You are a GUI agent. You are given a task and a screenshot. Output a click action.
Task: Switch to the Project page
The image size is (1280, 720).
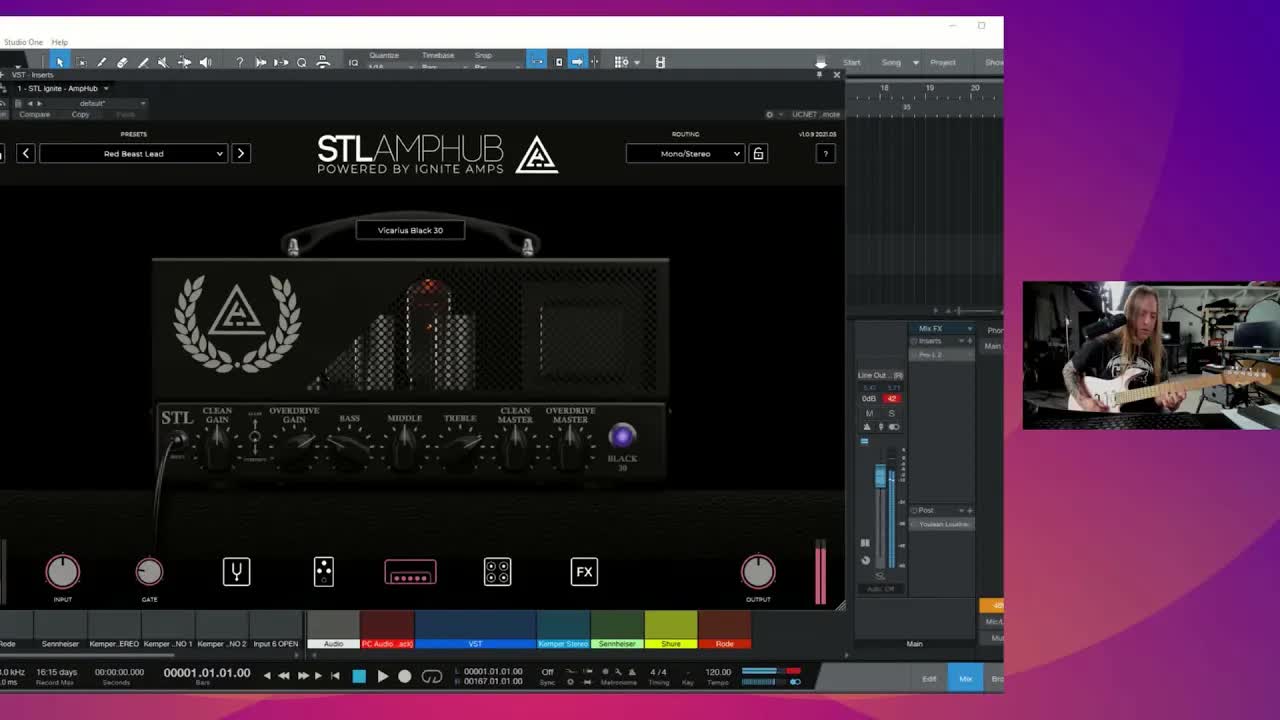(943, 62)
